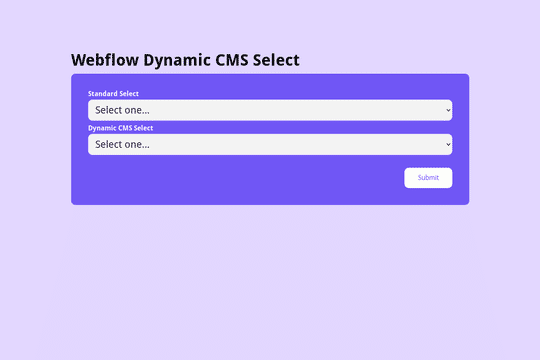The width and height of the screenshot is (540, 360).
Task: Expand the Dynamic CMS Select chevron arrow
Action: pyautogui.click(x=448, y=144)
